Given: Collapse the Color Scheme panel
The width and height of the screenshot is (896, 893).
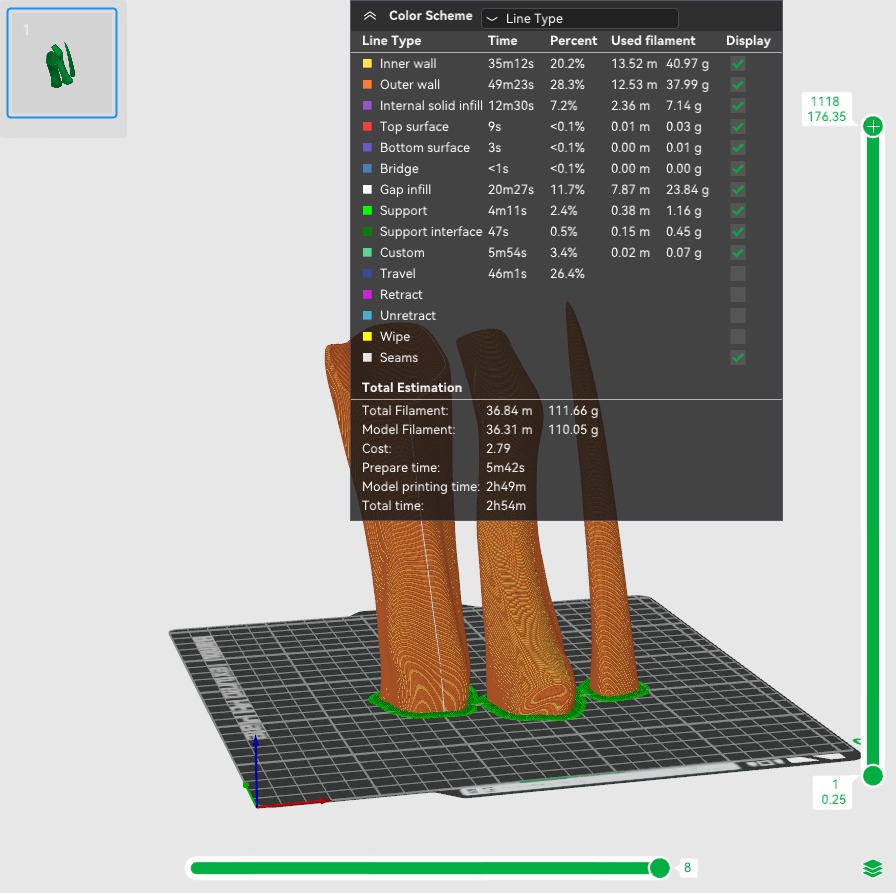Looking at the screenshot, I should coord(370,16).
